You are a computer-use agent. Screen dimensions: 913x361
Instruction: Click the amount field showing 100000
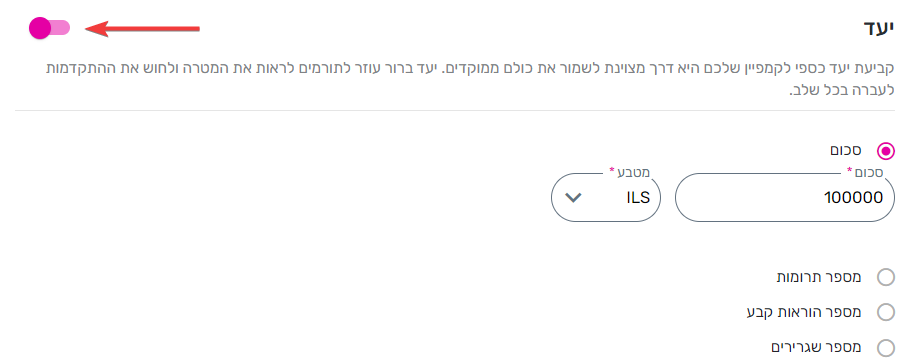(x=785, y=197)
